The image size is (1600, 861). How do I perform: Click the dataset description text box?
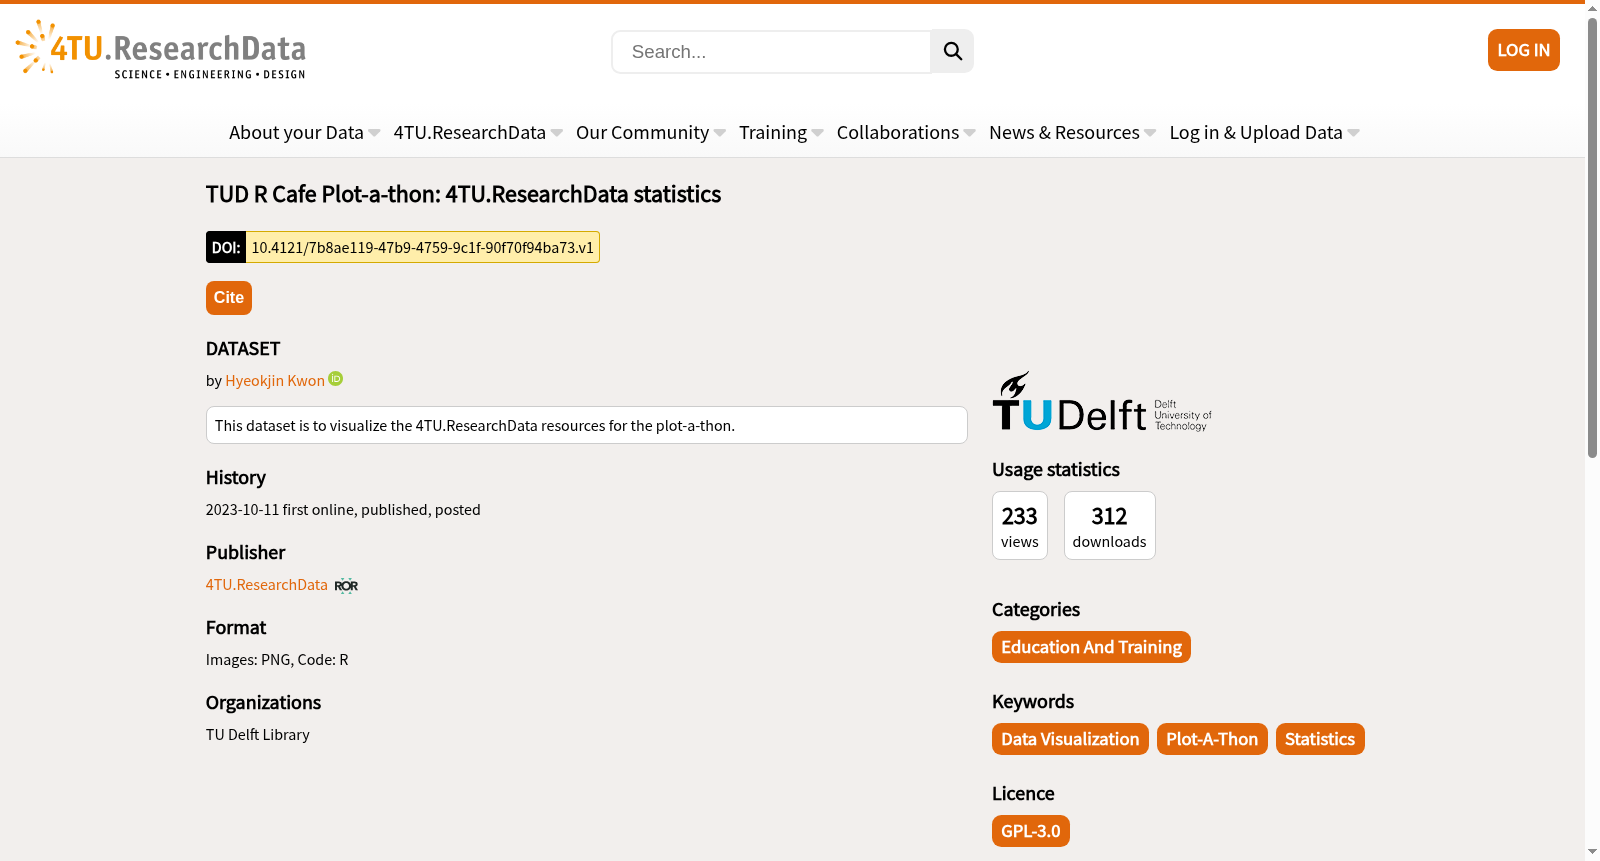pos(586,425)
